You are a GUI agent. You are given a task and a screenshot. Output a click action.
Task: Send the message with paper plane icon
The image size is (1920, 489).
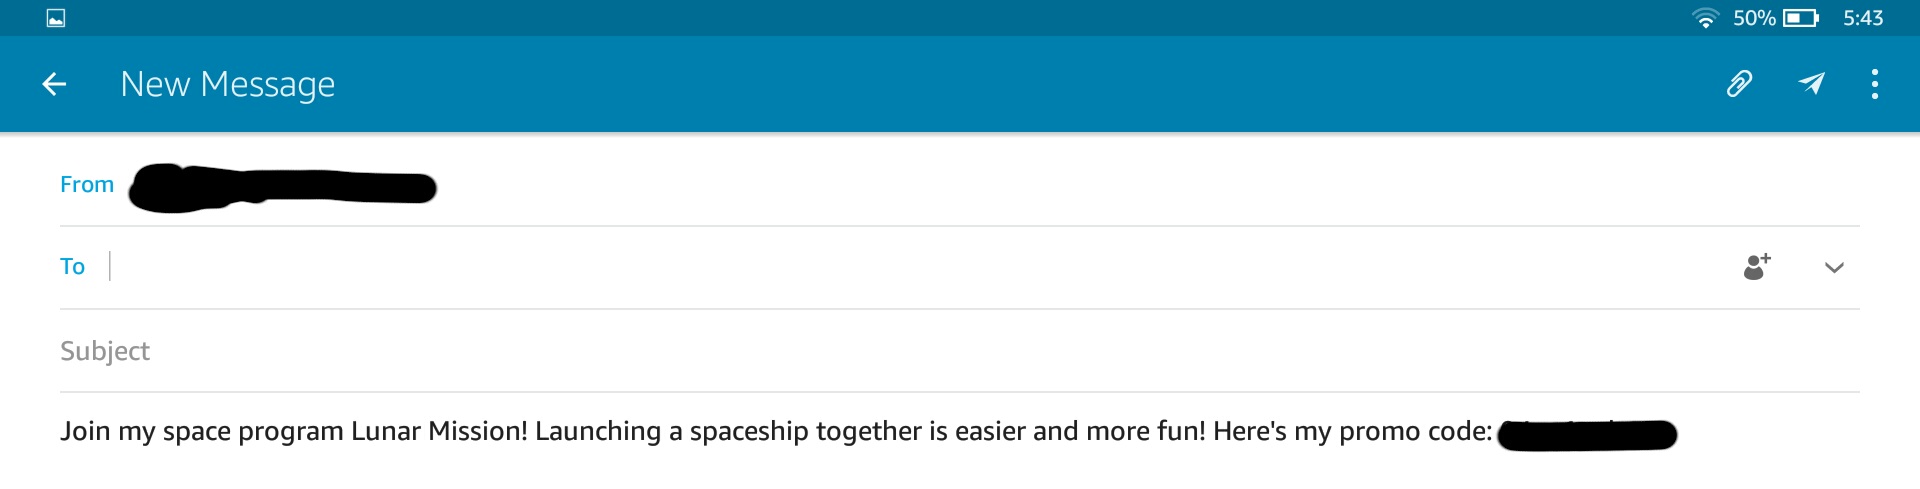coord(1811,84)
